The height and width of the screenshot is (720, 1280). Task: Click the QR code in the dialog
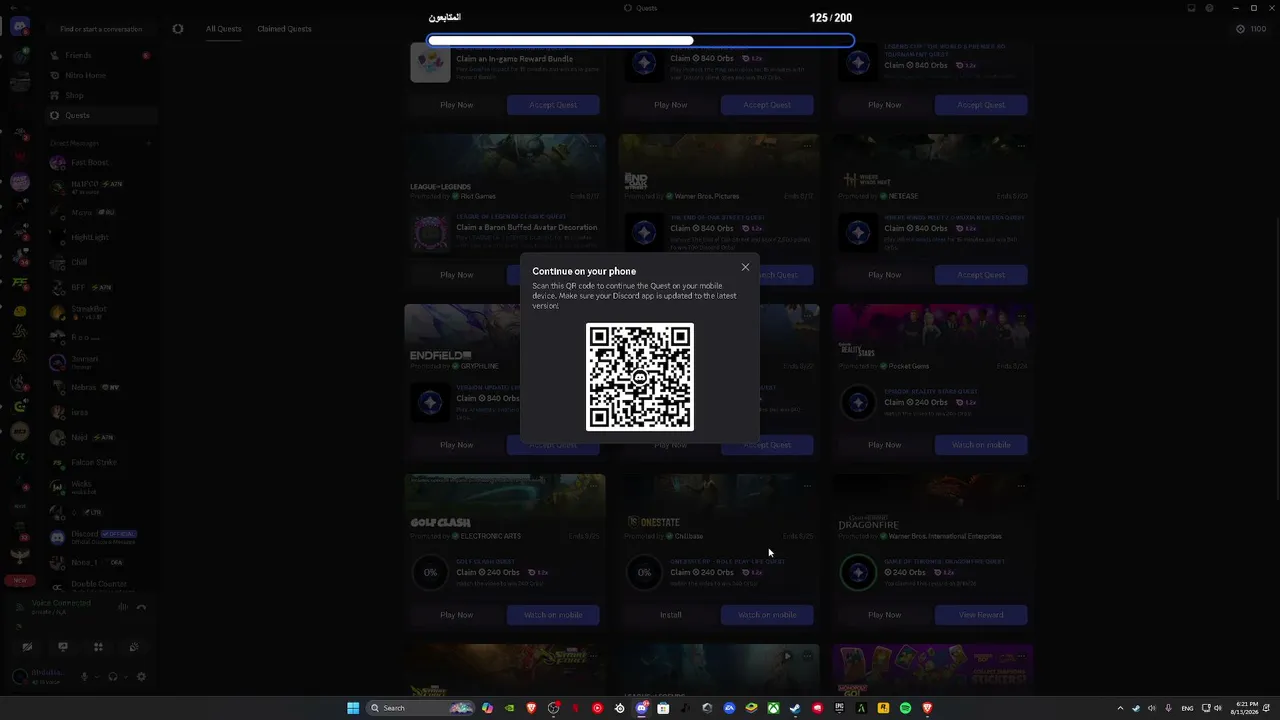640,377
